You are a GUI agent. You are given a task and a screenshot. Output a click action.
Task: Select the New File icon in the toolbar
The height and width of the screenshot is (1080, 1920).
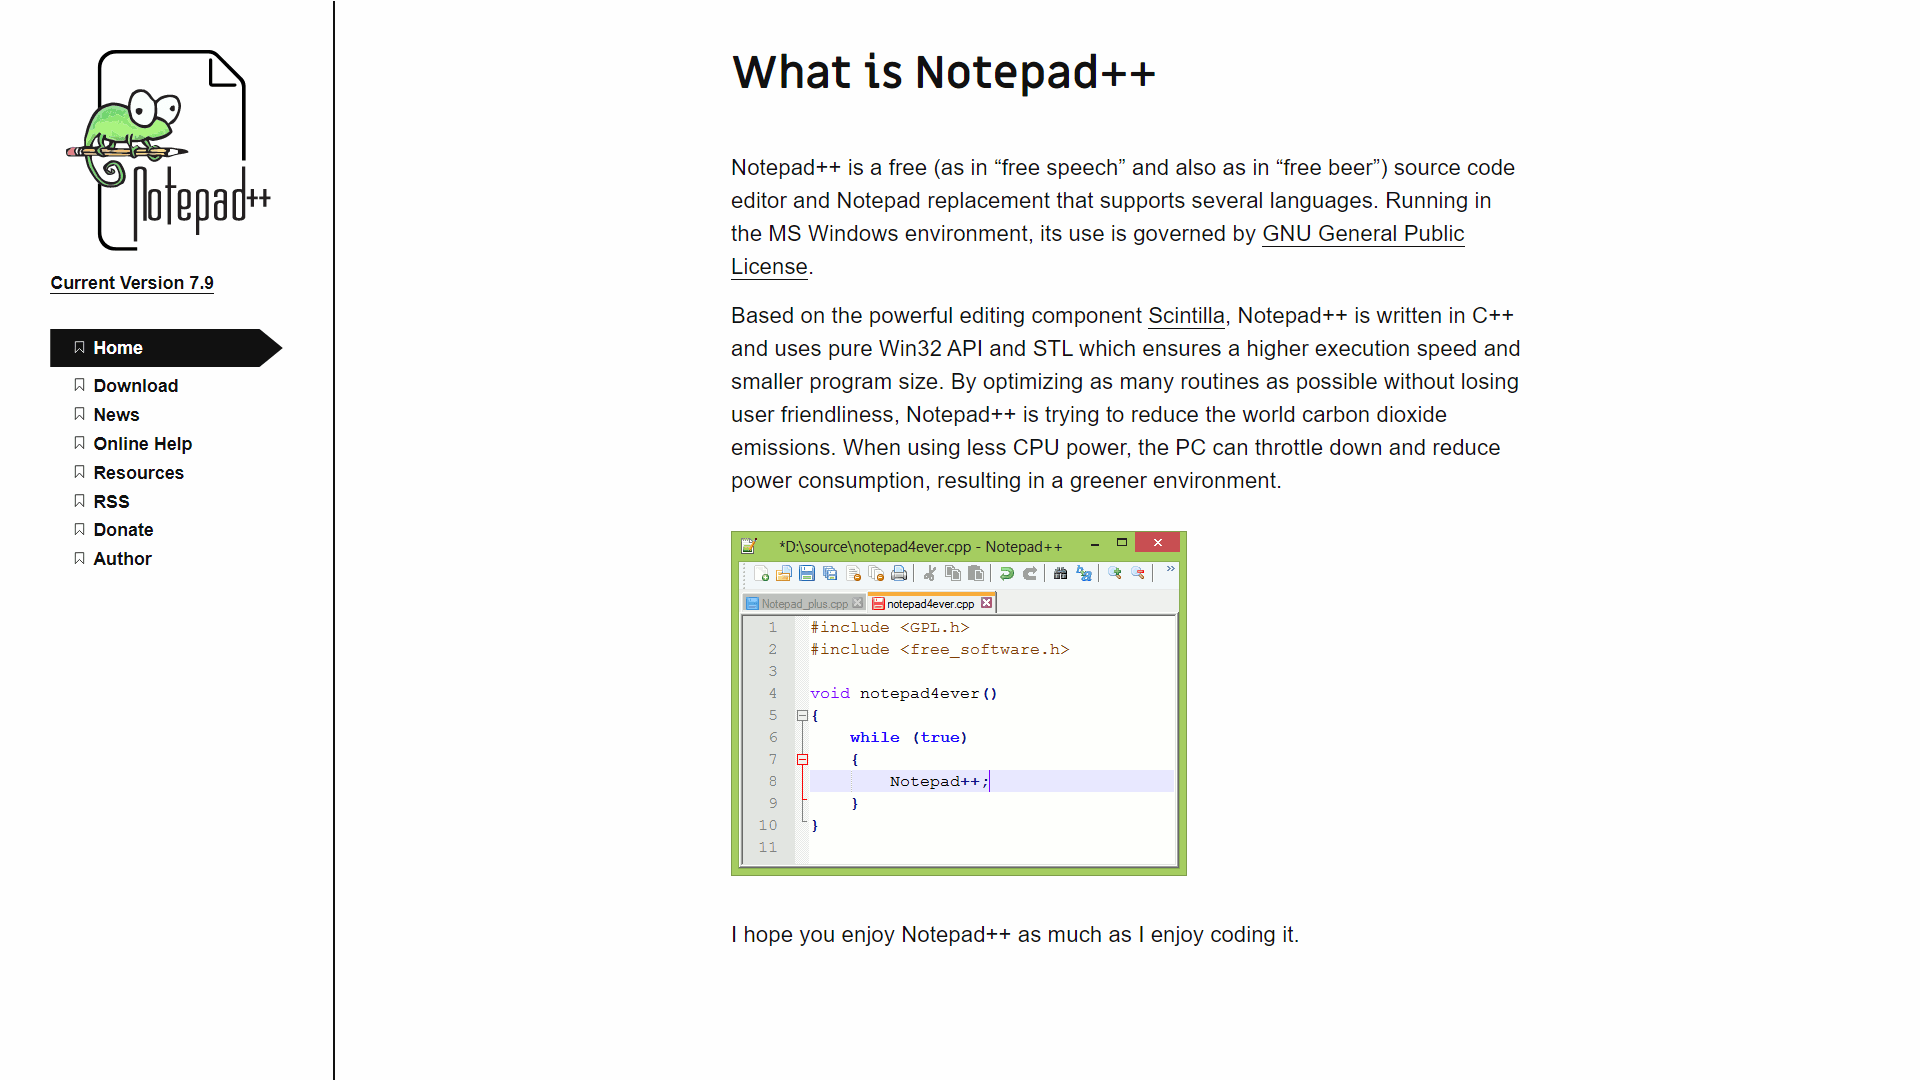coord(762,573)
